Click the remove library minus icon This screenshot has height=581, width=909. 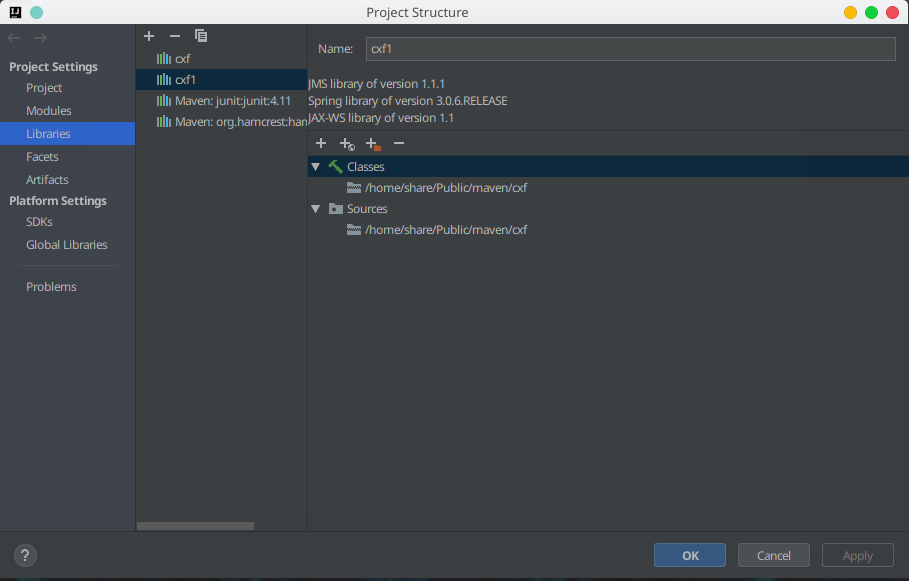click(175, 36)
